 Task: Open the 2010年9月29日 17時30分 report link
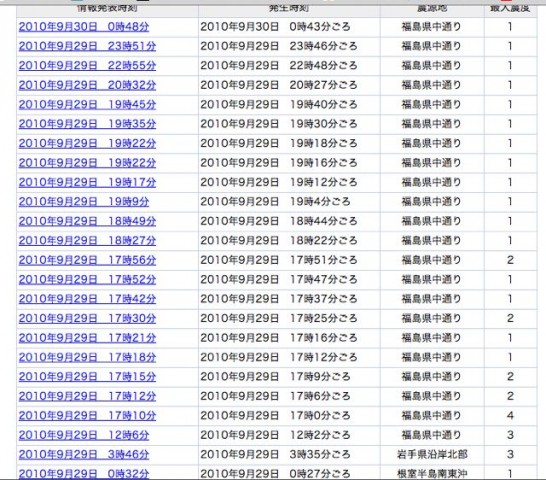(x=87, y=318)
